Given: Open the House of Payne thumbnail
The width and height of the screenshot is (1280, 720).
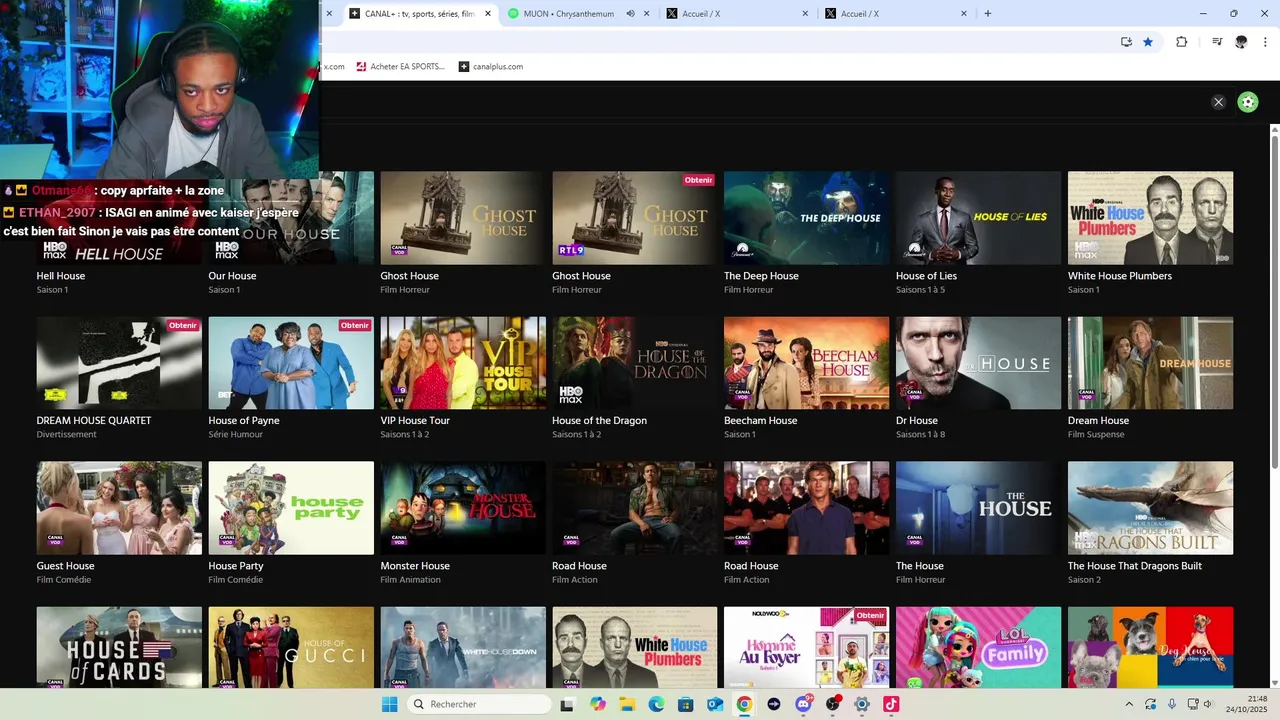Looking at the screenshot, I should coord(291,363).
